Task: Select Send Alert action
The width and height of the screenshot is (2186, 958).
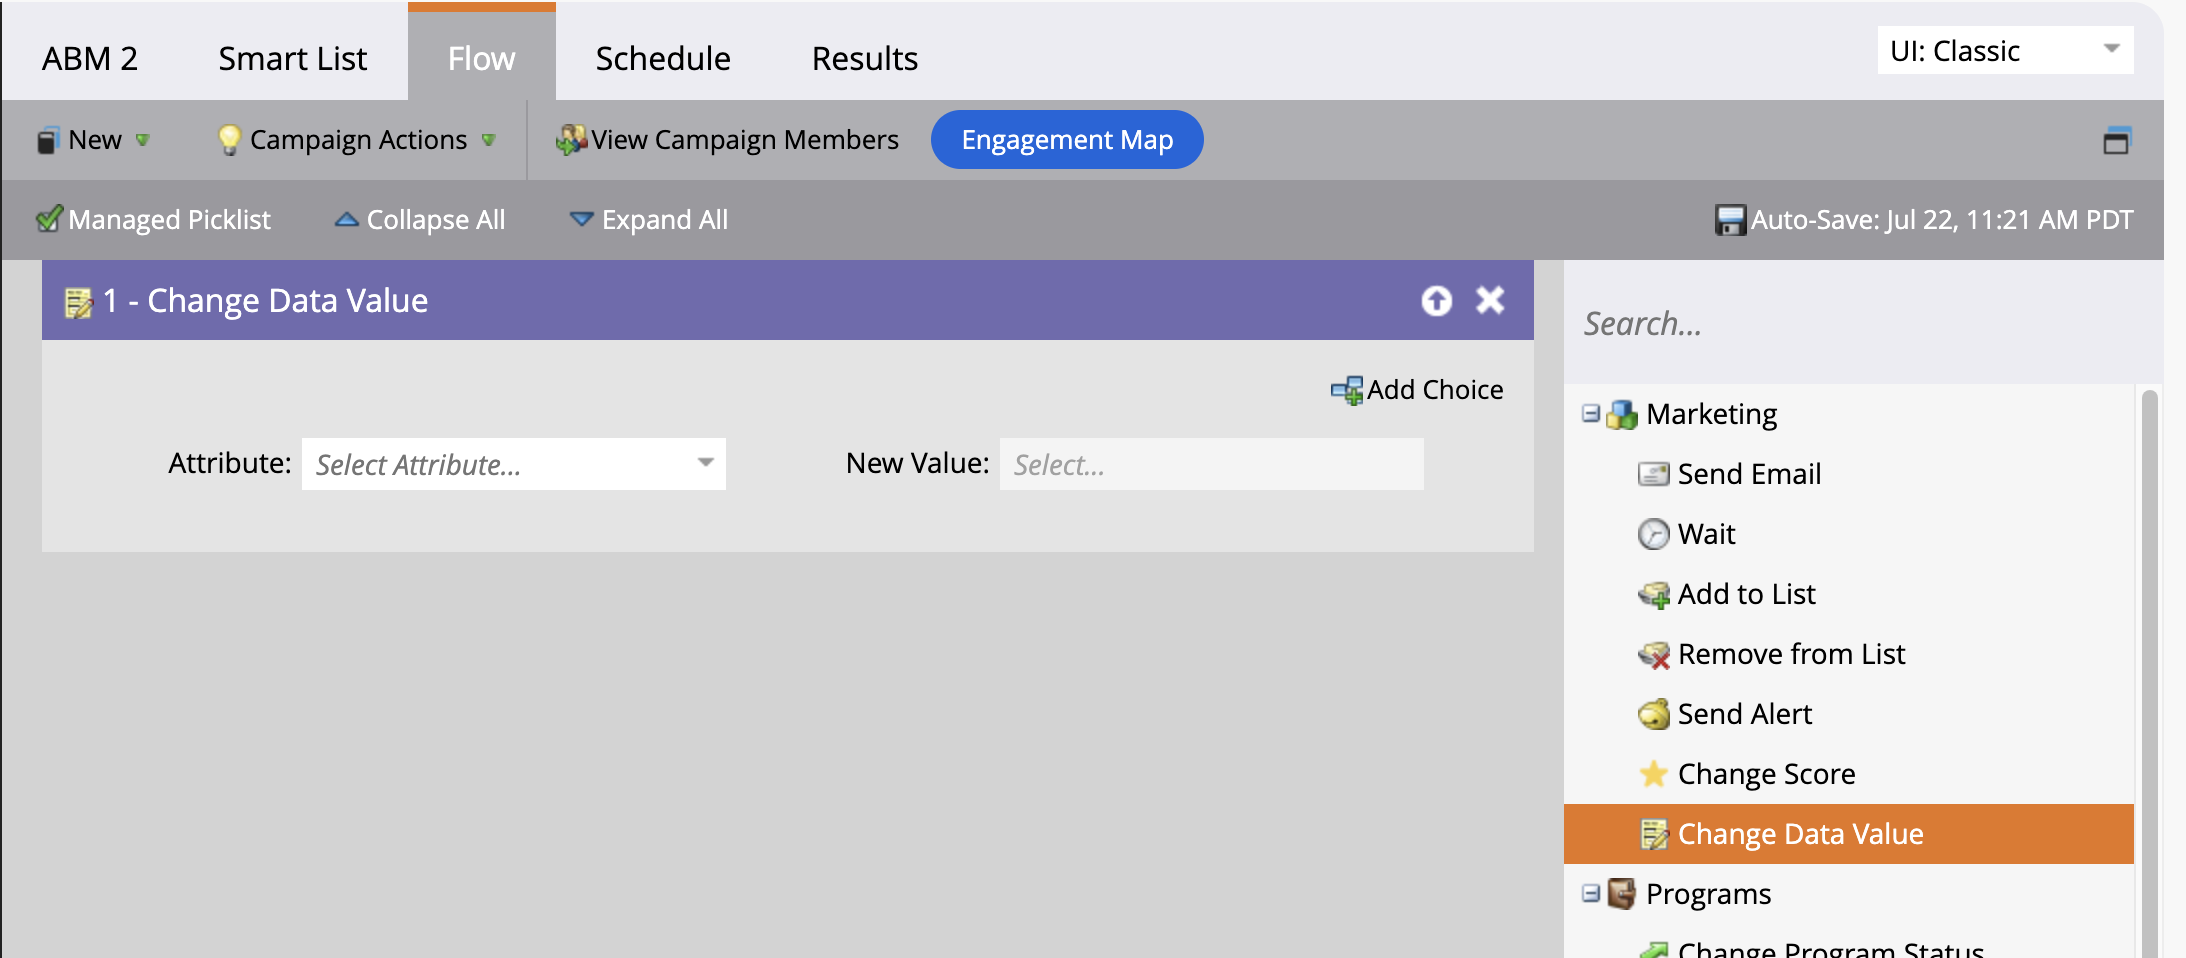Action: (x=1744, y=714)
